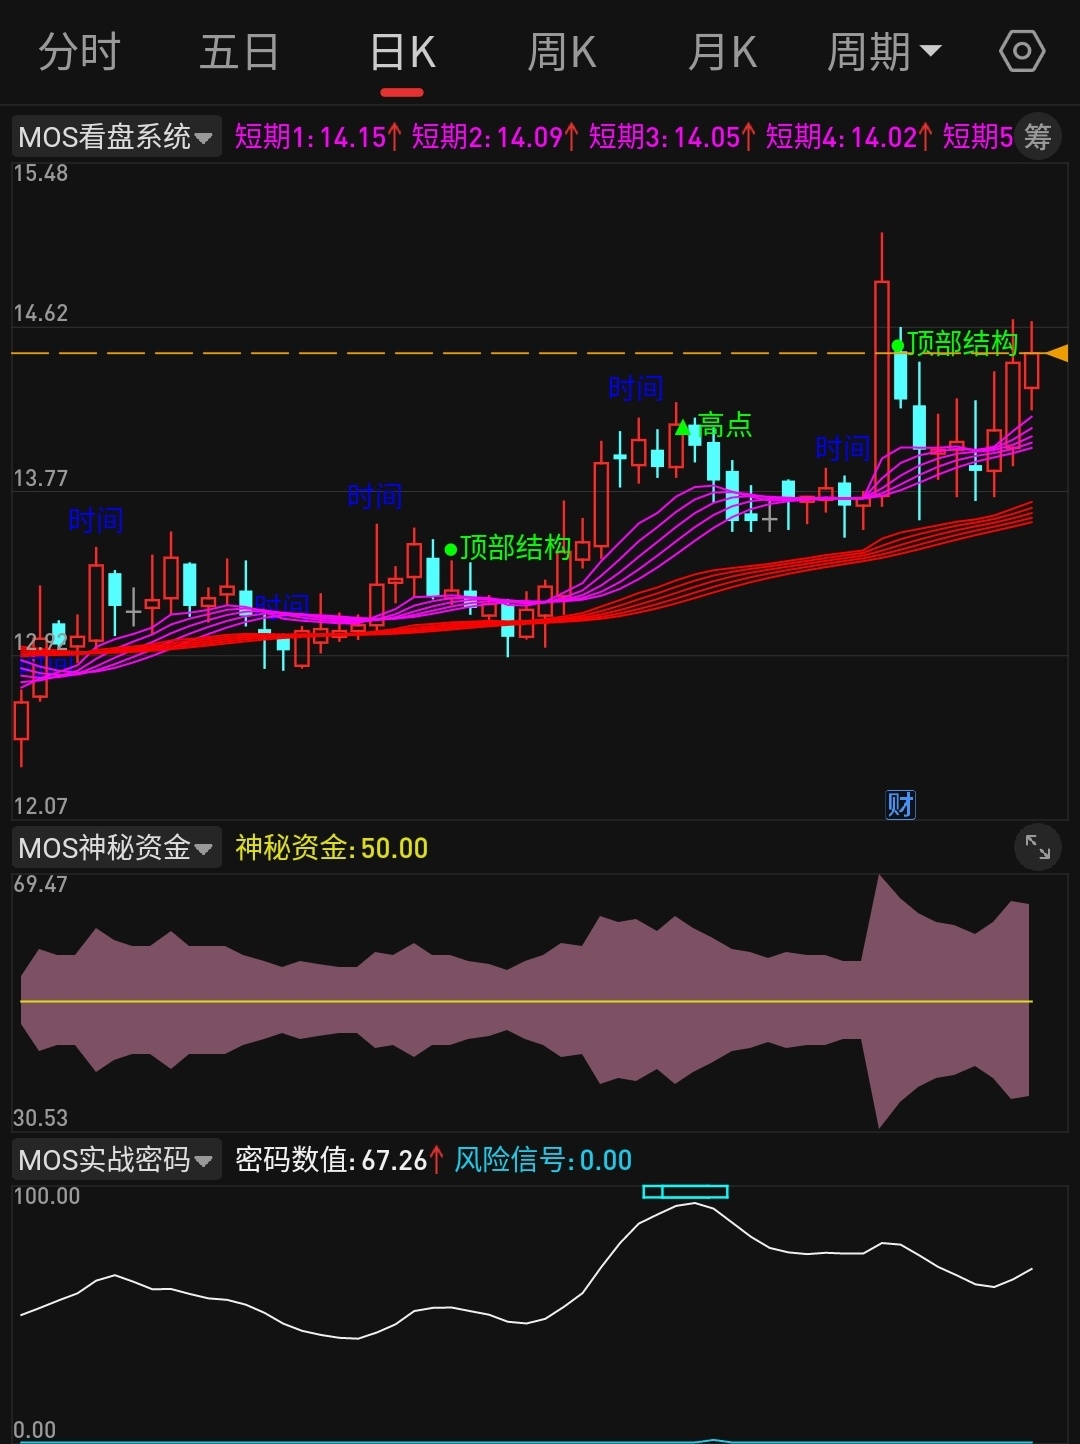Viewport: 1080px width, 1444px height.
Task: Click the 100.00 axis label
Action: (47, 1196)
